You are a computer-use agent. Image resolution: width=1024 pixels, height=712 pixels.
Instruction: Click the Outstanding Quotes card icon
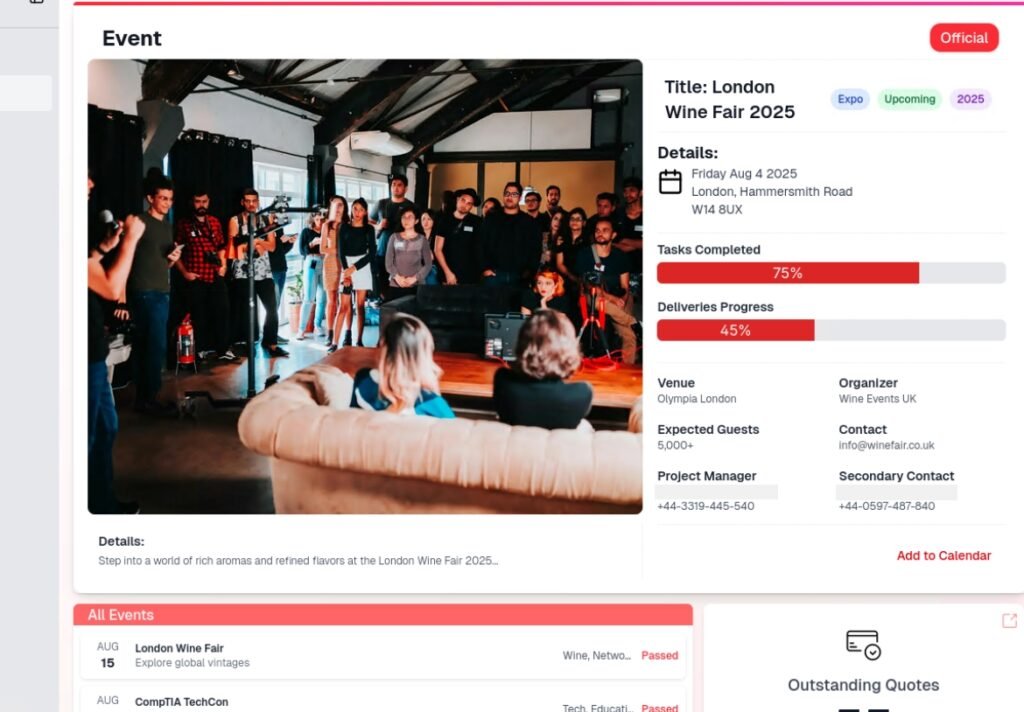(863, 645)
